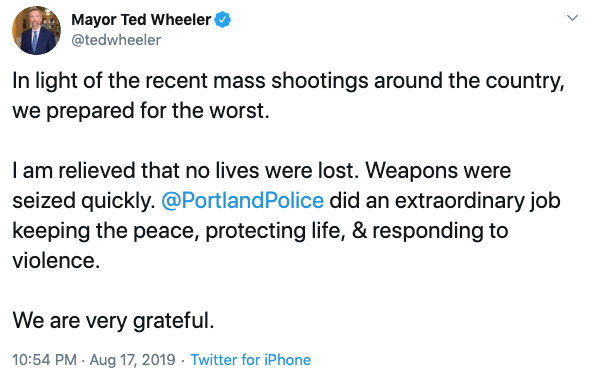
Task: Open the Mayor Ted Wheeler display name
Action: 141,20
